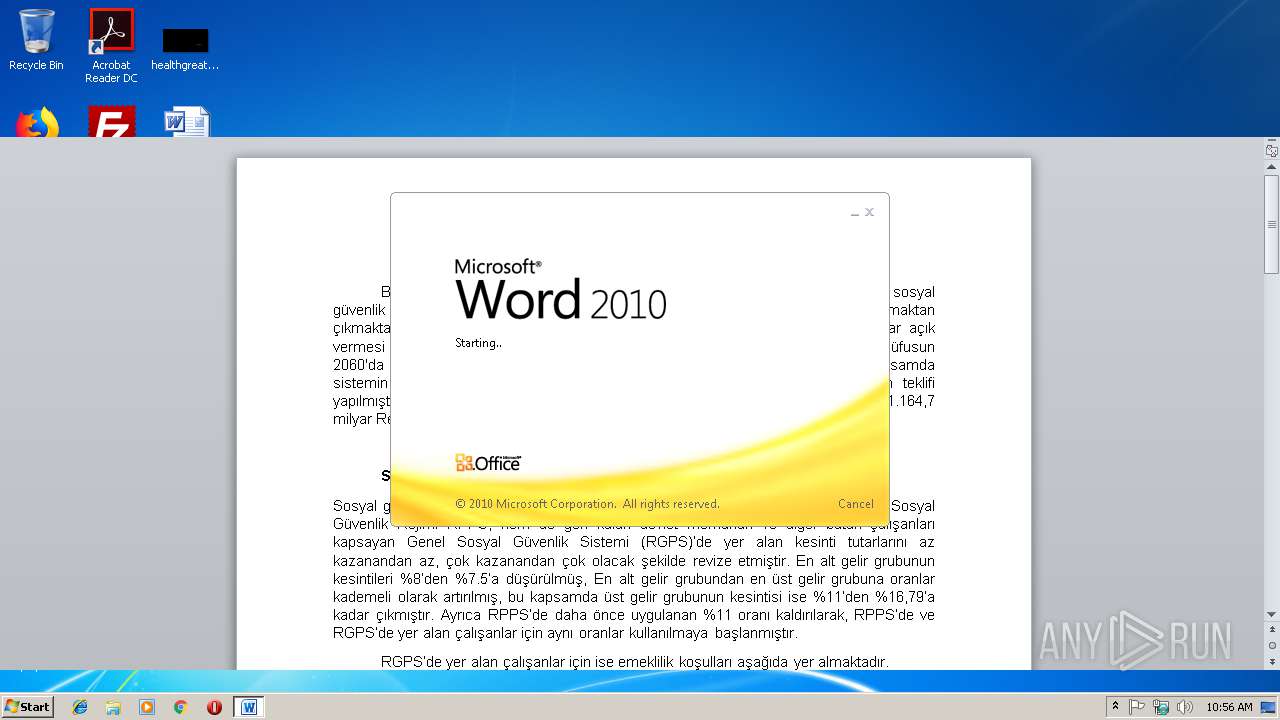Open the Recycle Bin desktop icon
Image resolution: width=1280 pixels, height=720 pixels.
pyautogui.click(x=36, y=40)
